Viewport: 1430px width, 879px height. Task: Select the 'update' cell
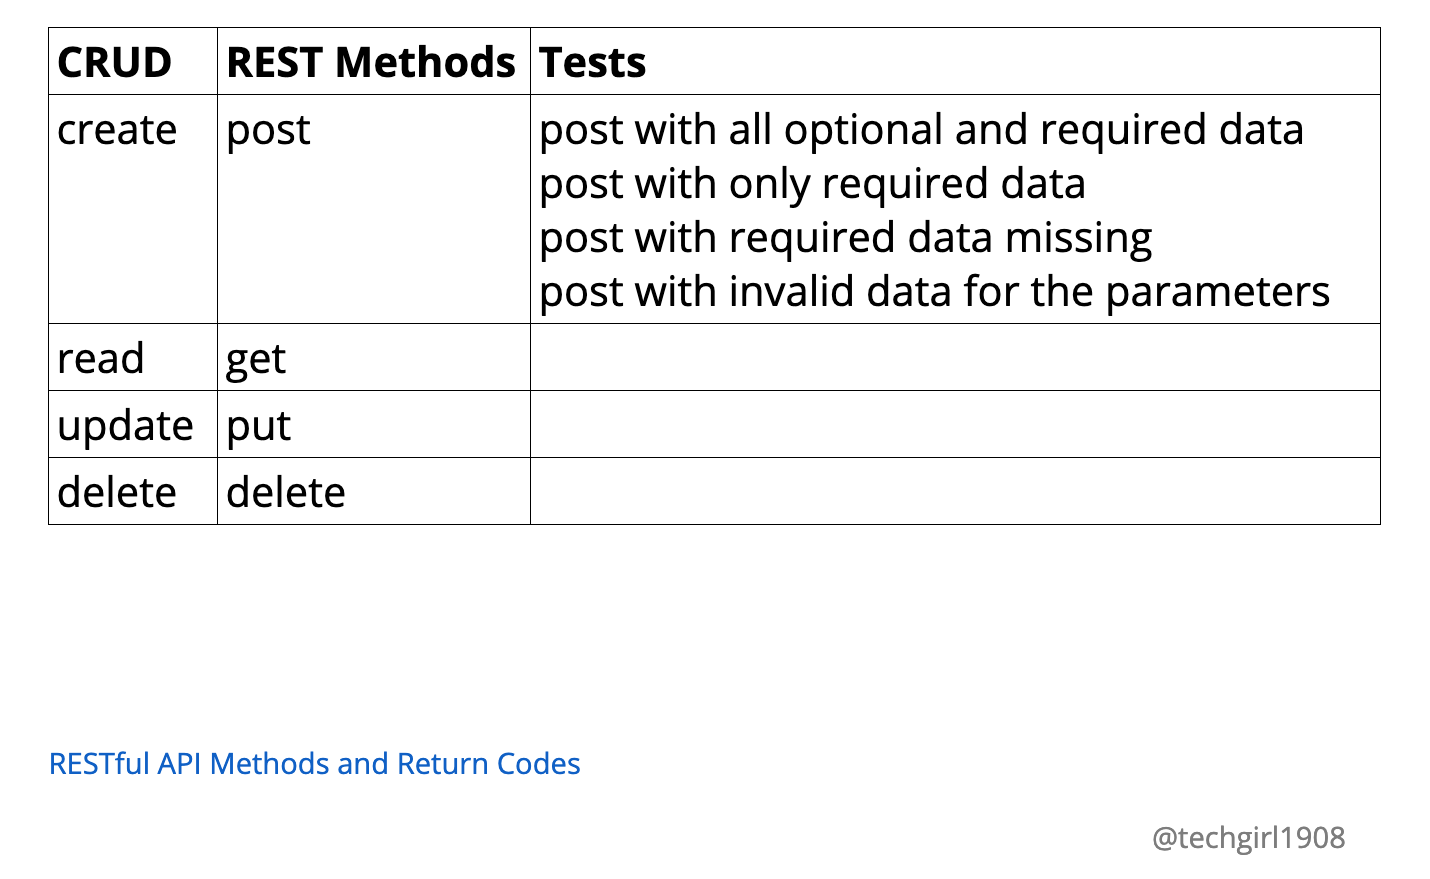click(125, 425)
